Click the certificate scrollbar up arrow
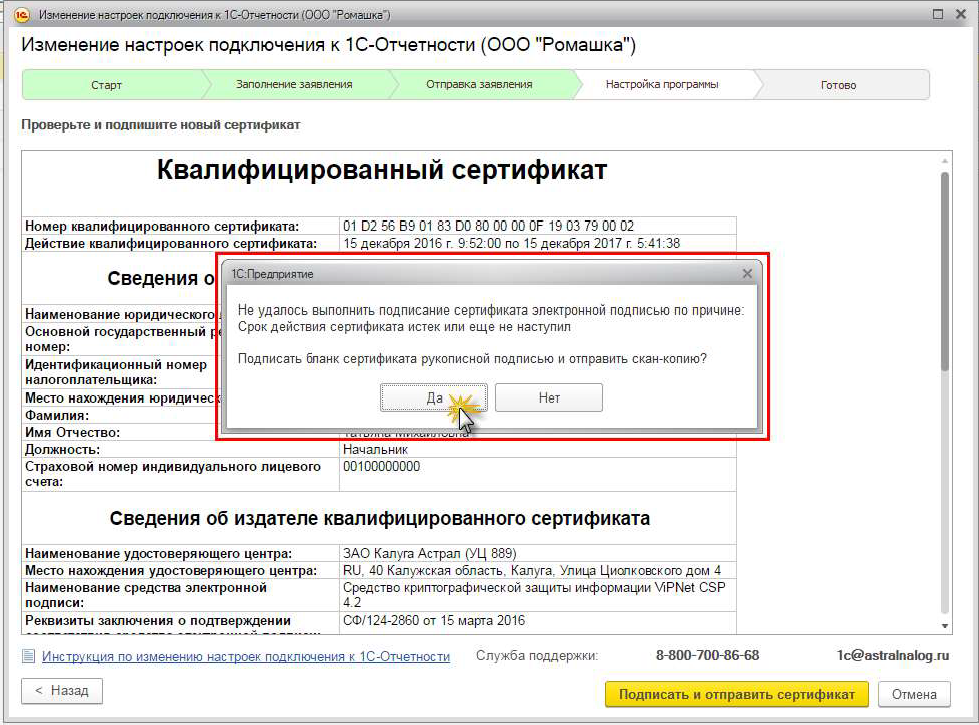This screenshot has height=725, width=979. click(x=945, y=160)
